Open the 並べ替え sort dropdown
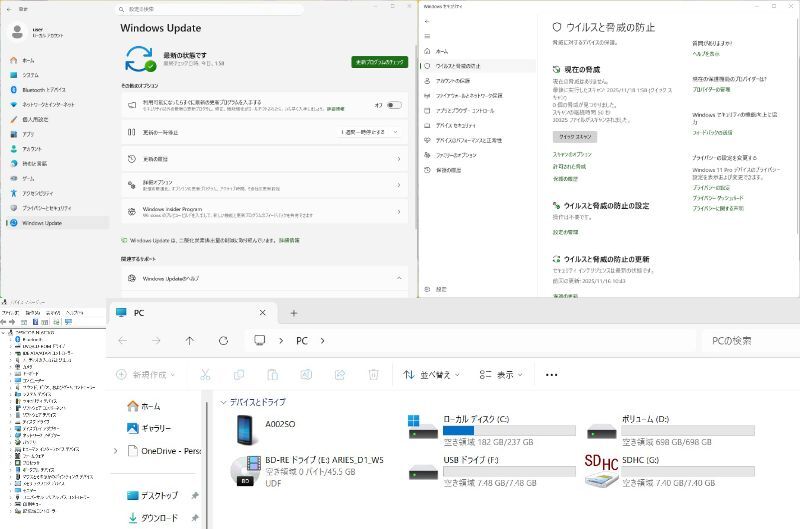This screenshot has width=800, height=529. click(x=431, y=375)
